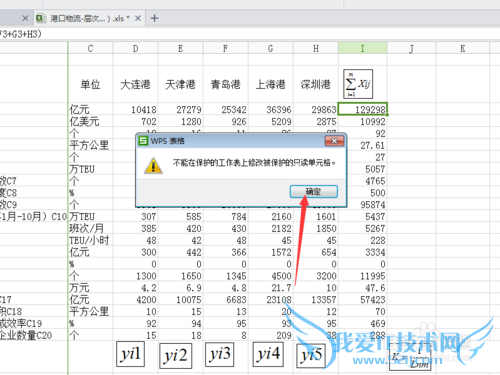Select cell containing 21.7
This screenshot has height=375, width=500.
[x=270, y=288]
